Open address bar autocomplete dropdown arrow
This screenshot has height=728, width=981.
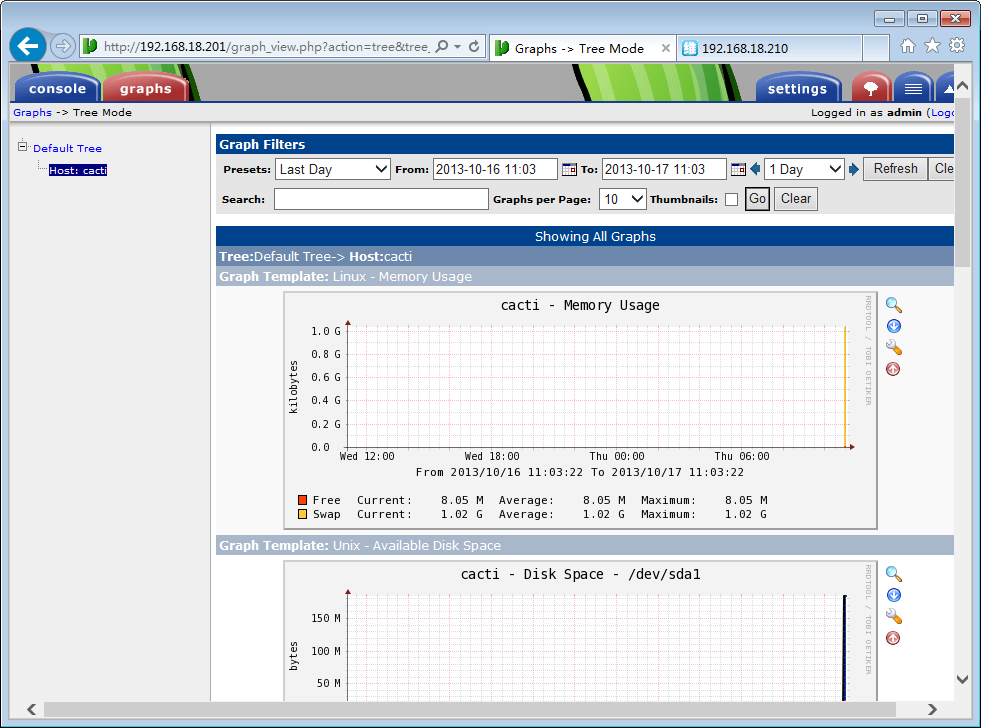pyautogui.click(x=457, y=47)
